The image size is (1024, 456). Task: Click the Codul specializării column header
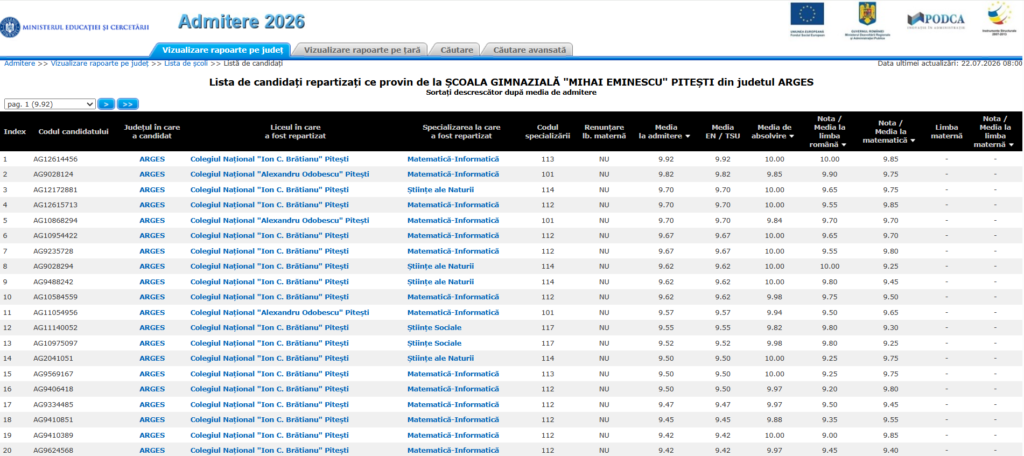(547, 131)
